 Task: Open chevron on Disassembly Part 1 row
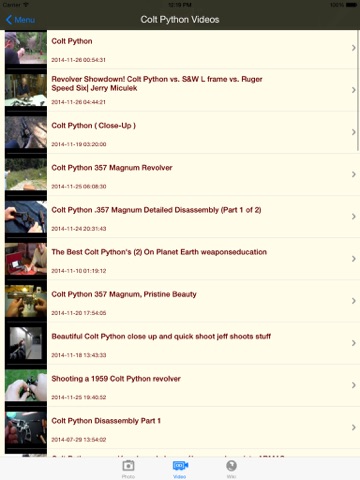(354, 427)
